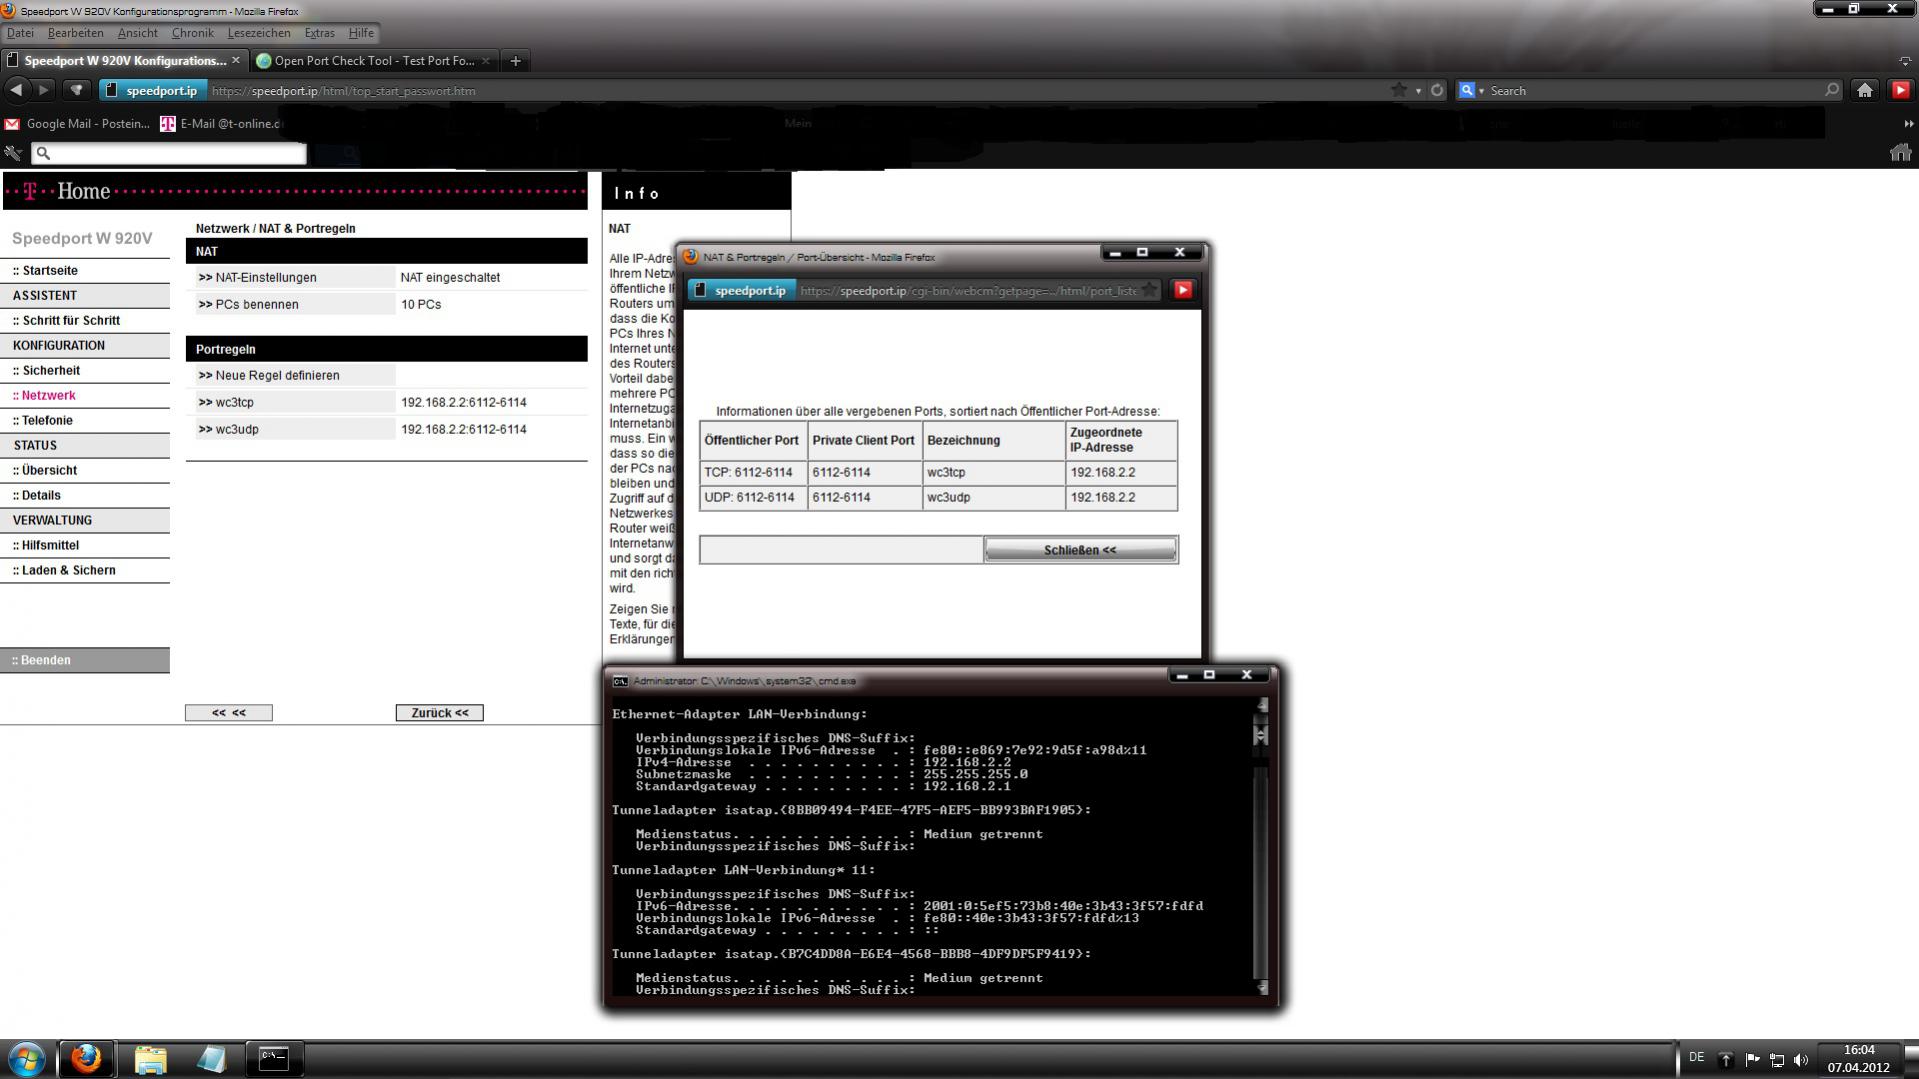Open the Windows Start menu orb

coord(27,1059)
